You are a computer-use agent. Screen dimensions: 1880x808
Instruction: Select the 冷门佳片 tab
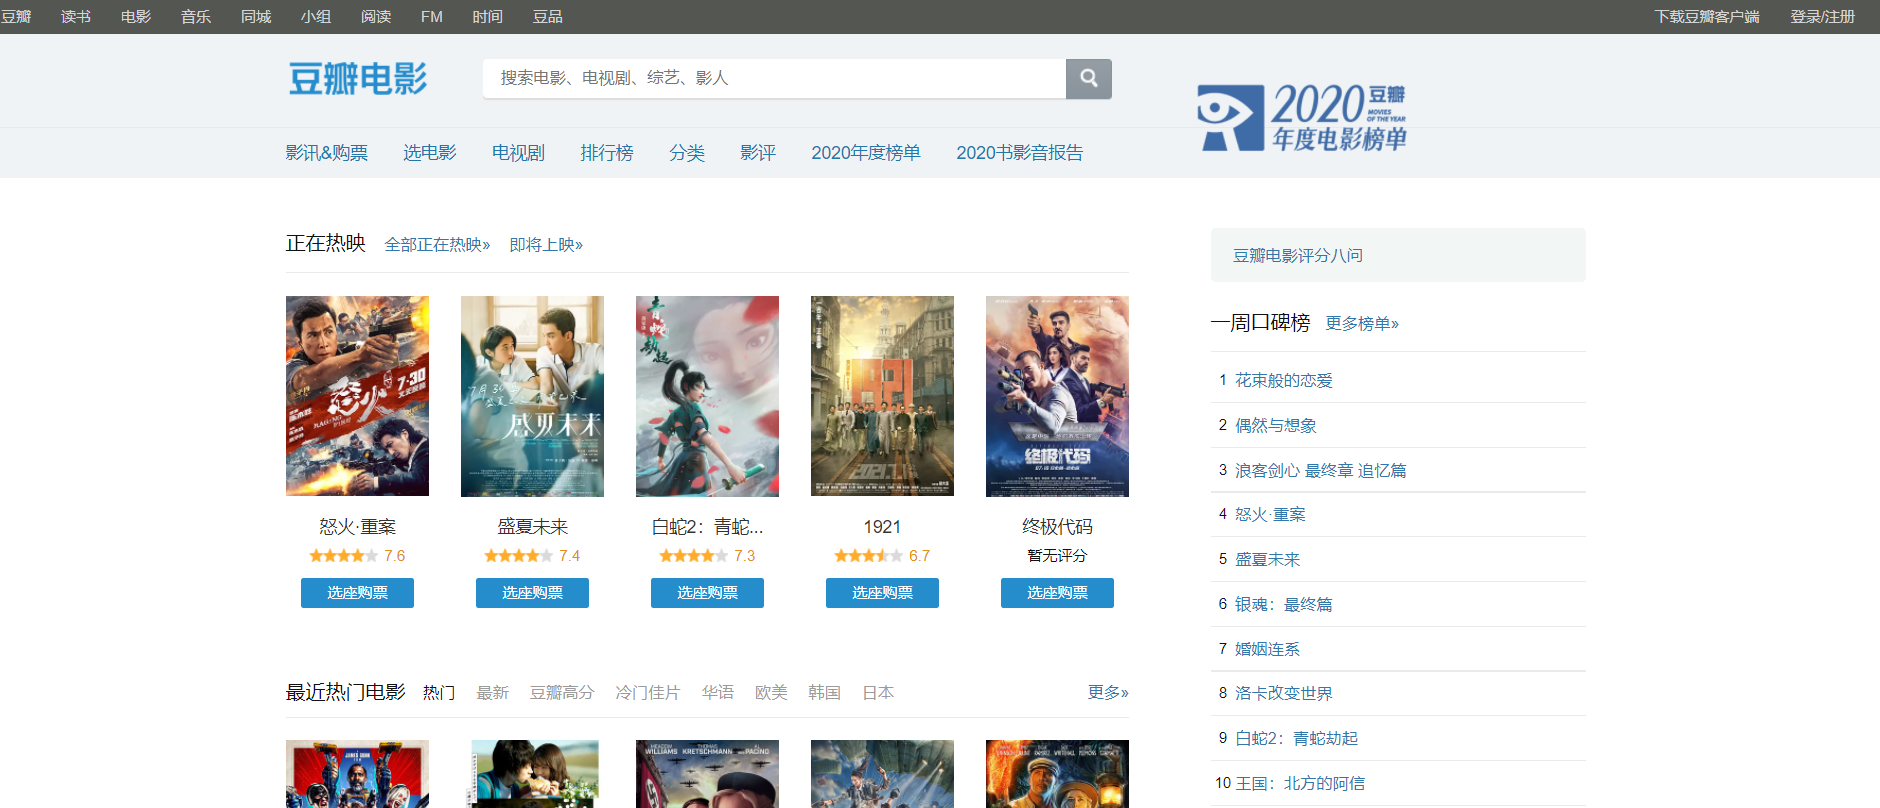pos(648,693)
